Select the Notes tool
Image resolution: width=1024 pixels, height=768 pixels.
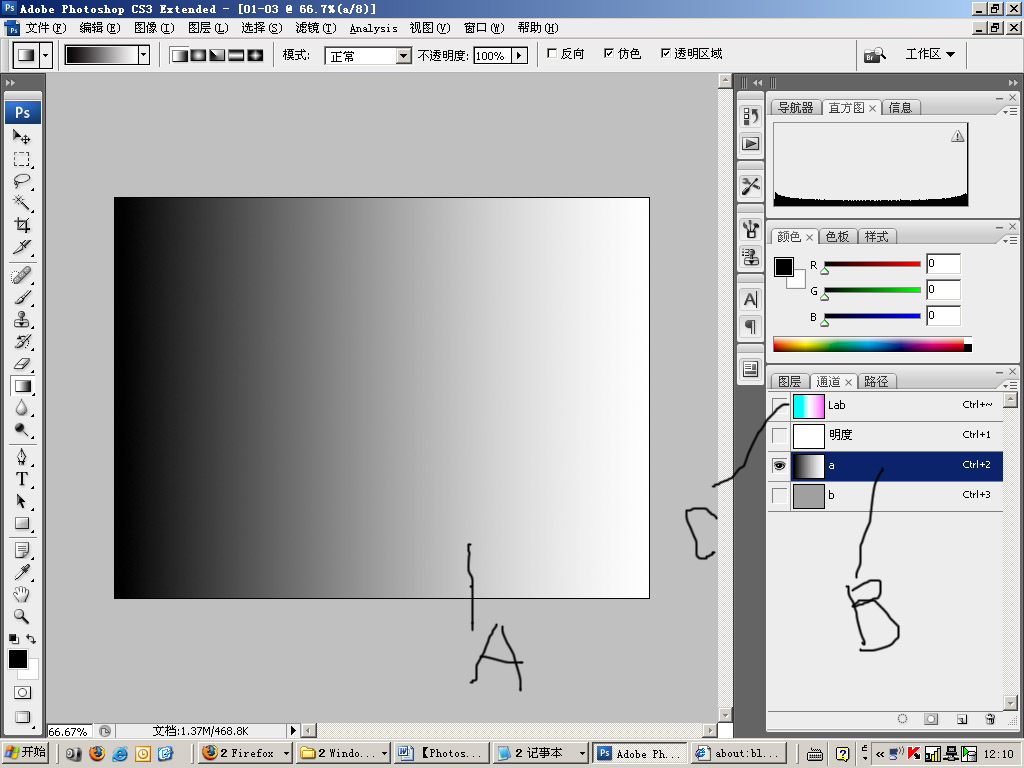pos(22,551)
